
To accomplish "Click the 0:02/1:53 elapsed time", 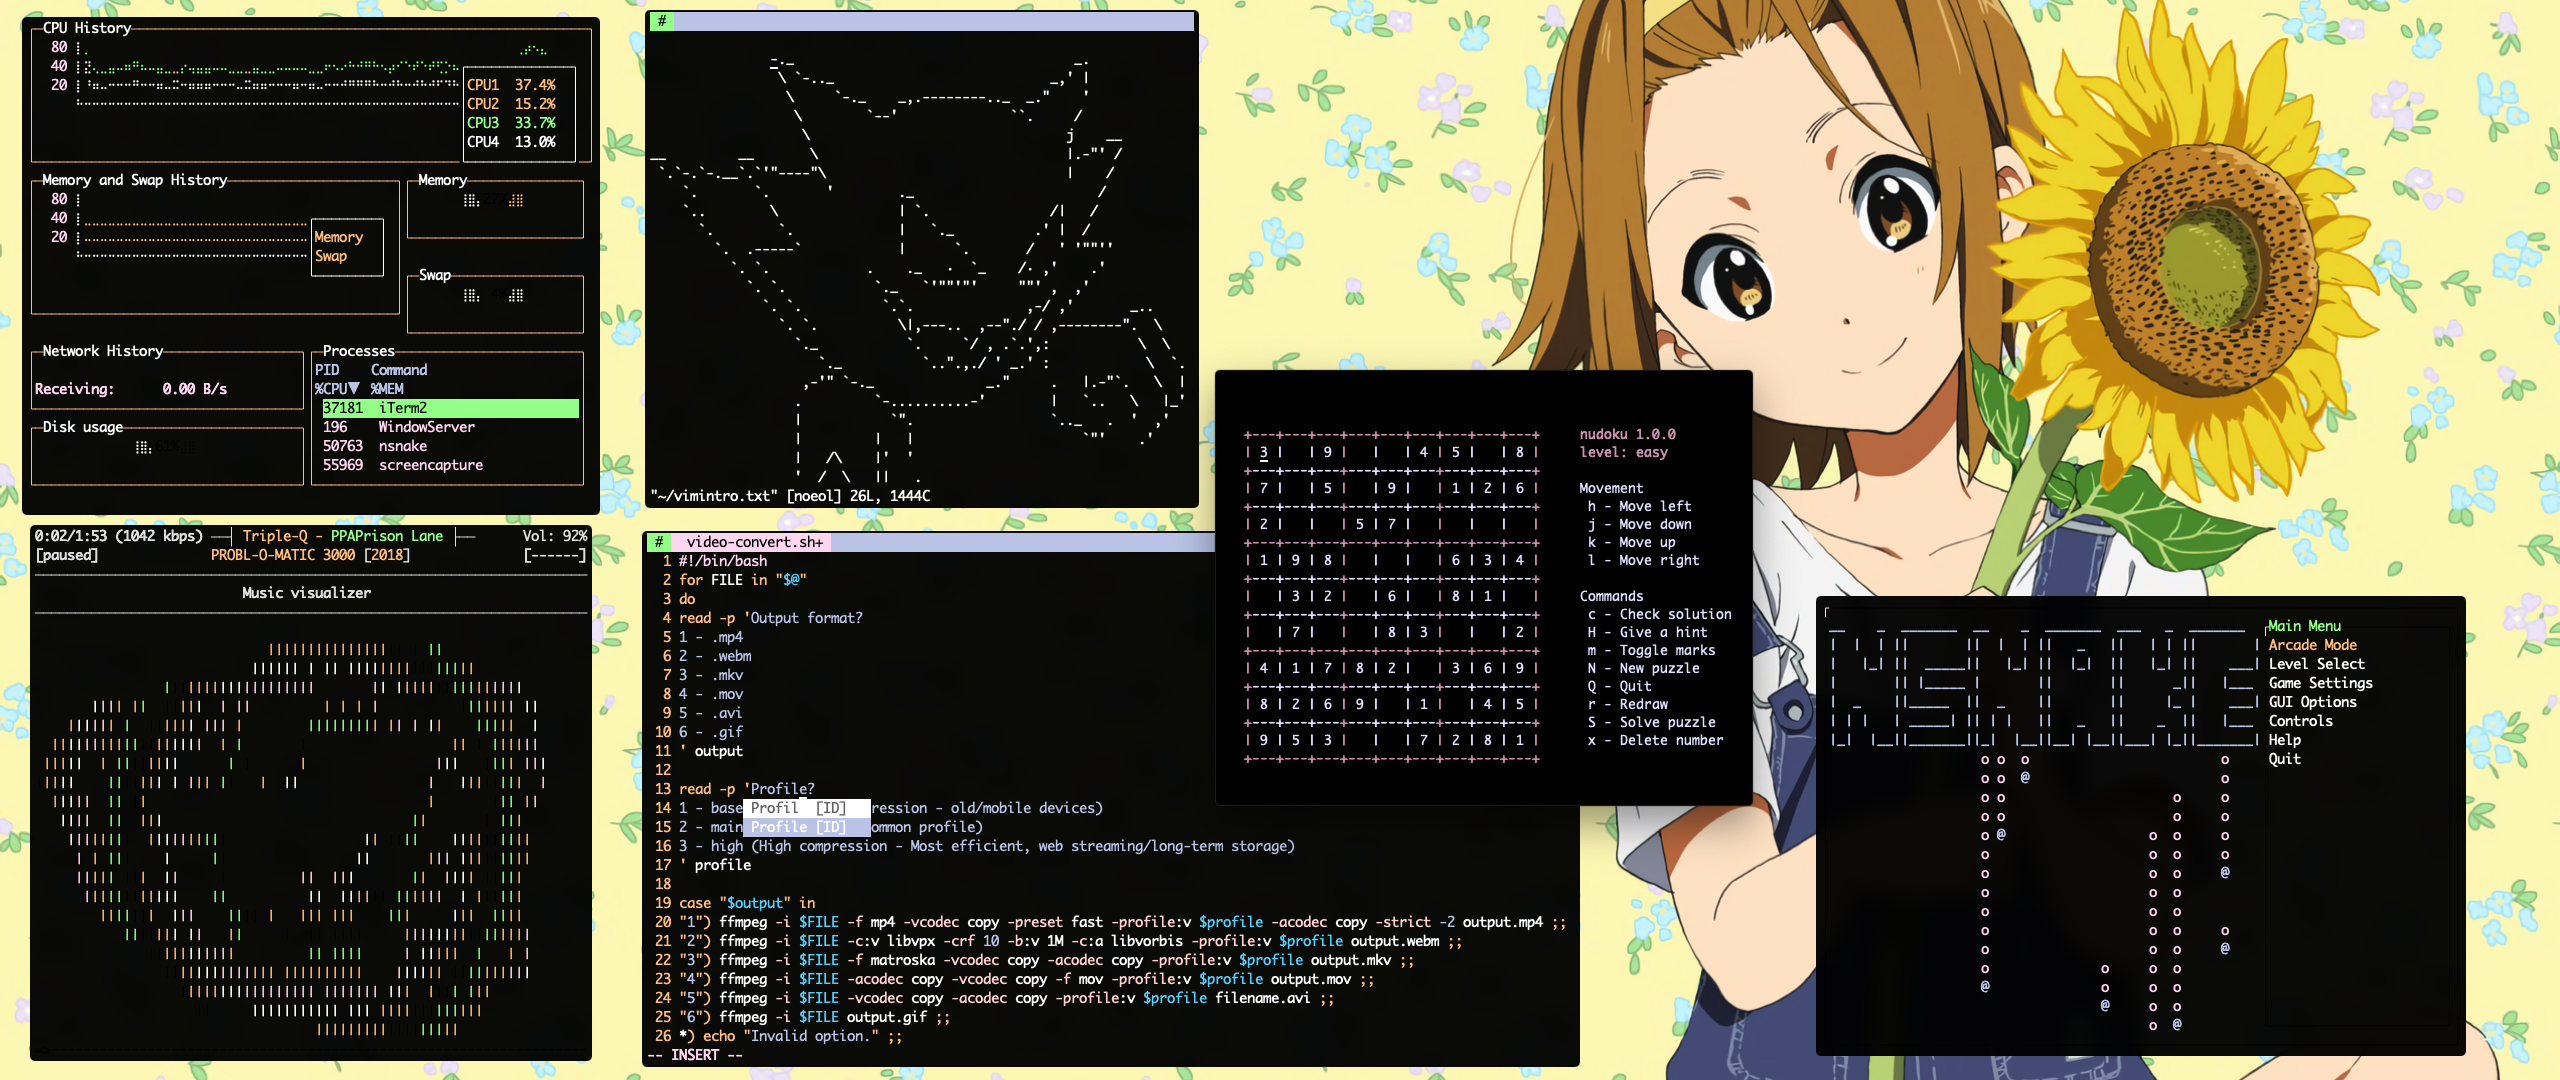I will (70, 536).
